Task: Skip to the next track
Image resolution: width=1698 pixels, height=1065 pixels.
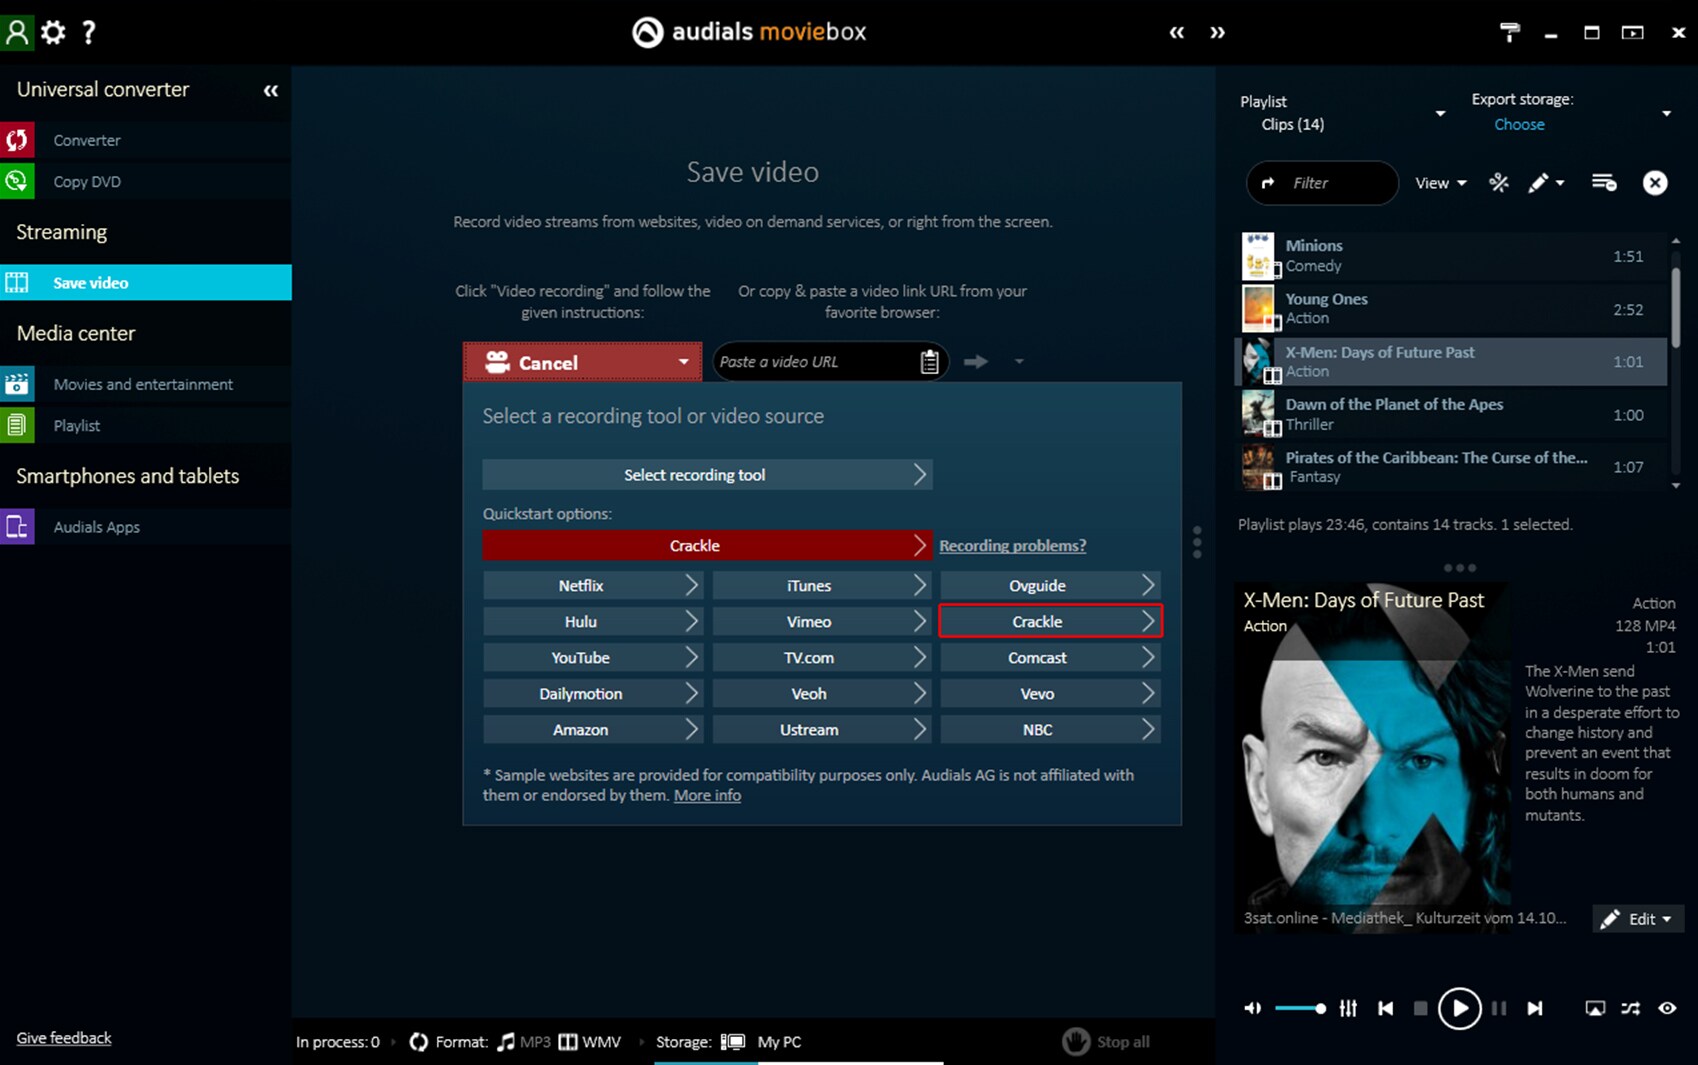Action: (x=1535, y=1008)
